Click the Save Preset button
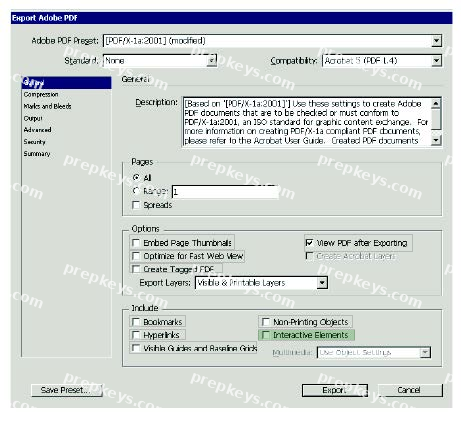The height and width of the screenshot is (421, 461). 66,390
